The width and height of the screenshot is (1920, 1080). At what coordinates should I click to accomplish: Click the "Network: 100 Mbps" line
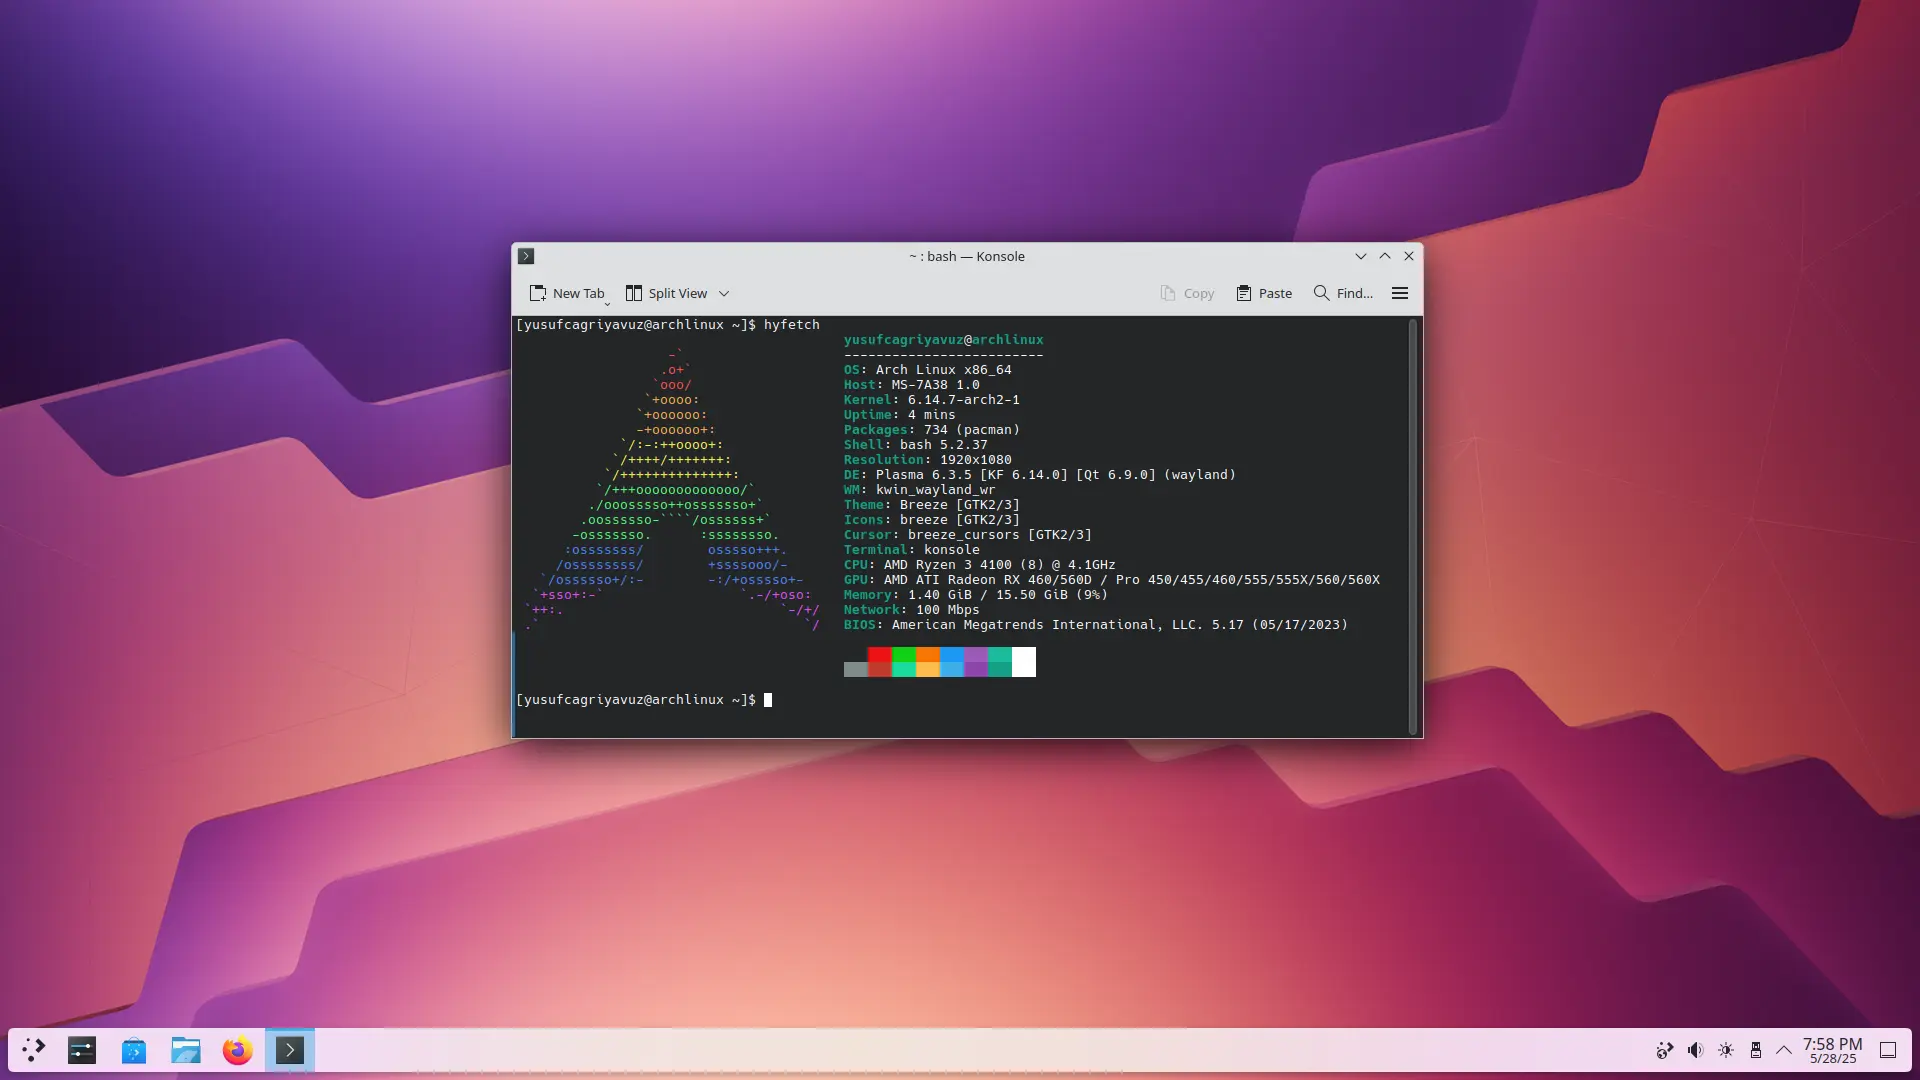click(912, 610)
